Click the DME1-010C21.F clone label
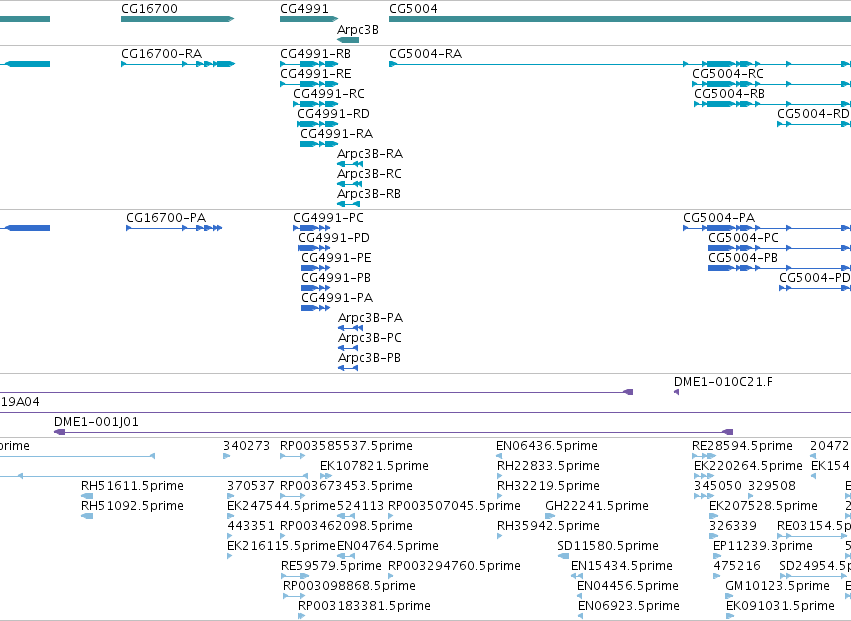This screenshot has width=851, height=621. pyautogui.click(x=723, y=382)
